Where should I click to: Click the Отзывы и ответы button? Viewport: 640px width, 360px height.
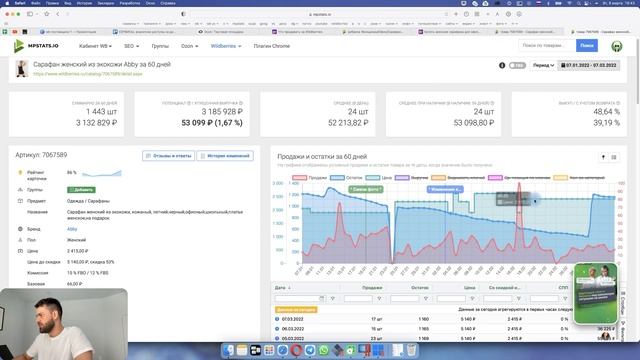coord(169,156)
